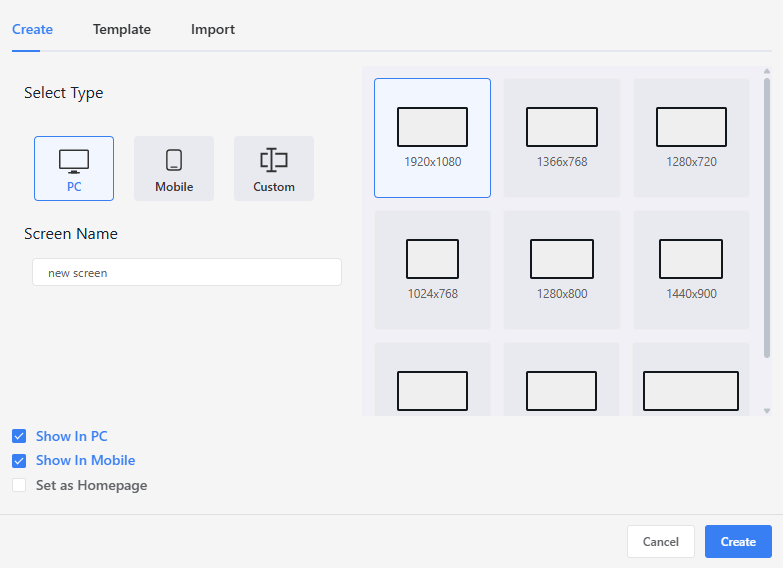
Task: Enable the Set as Homepage checkbox
Action: pos(19,486)
